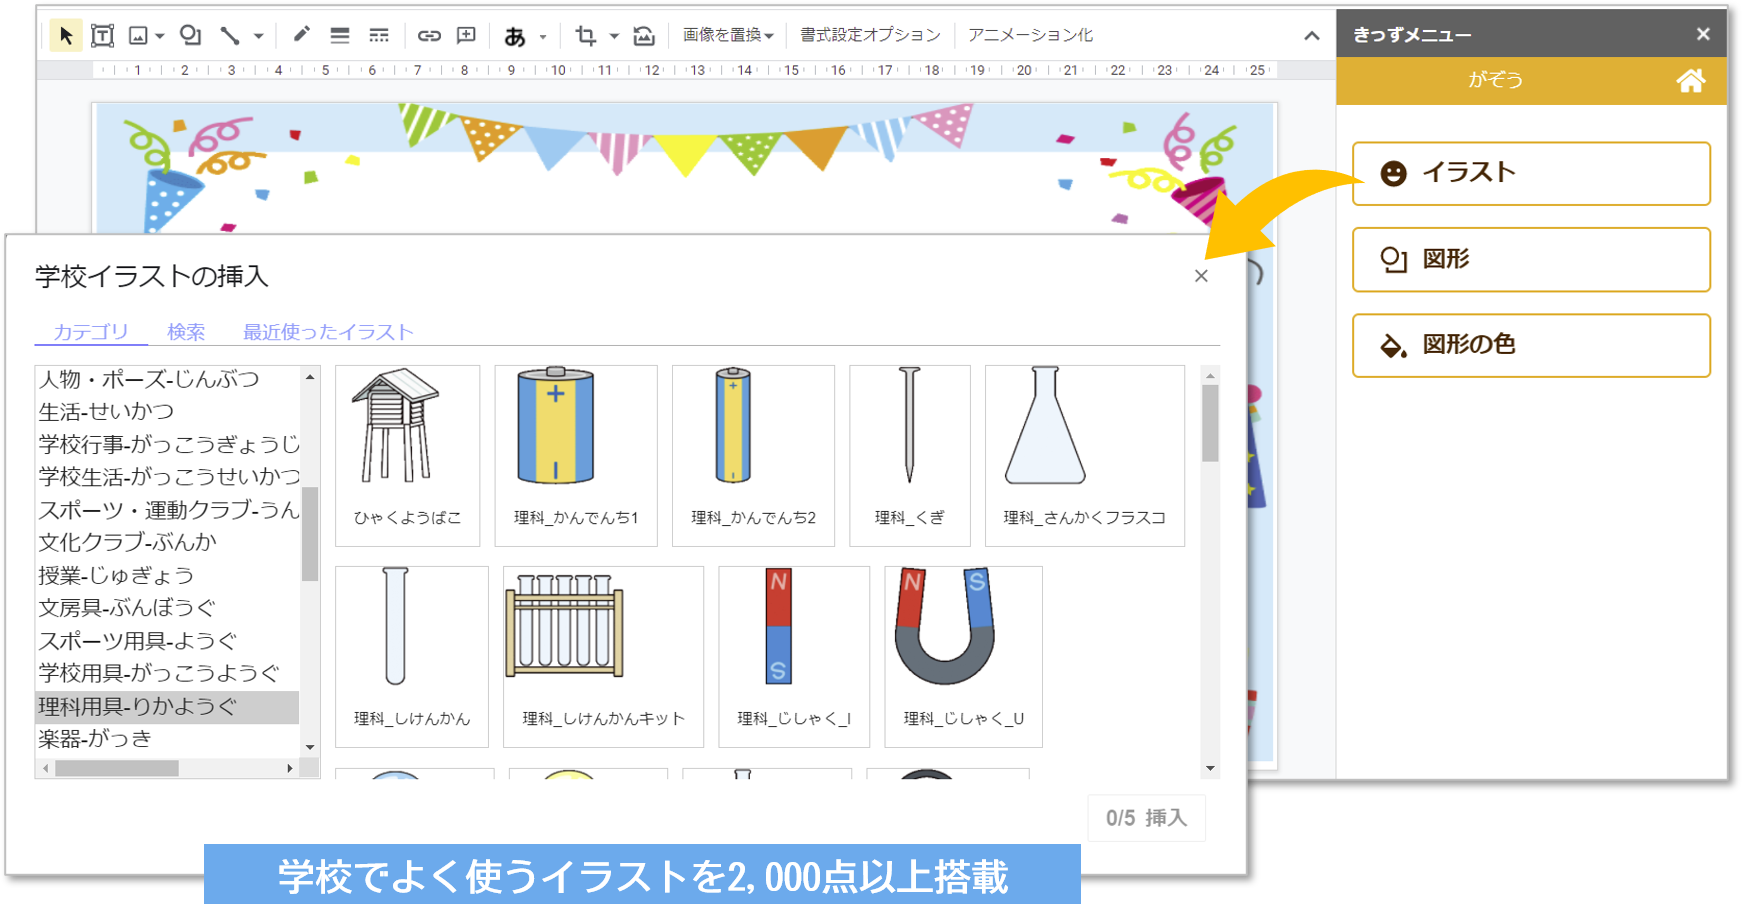Click the crop image icon

586,36
